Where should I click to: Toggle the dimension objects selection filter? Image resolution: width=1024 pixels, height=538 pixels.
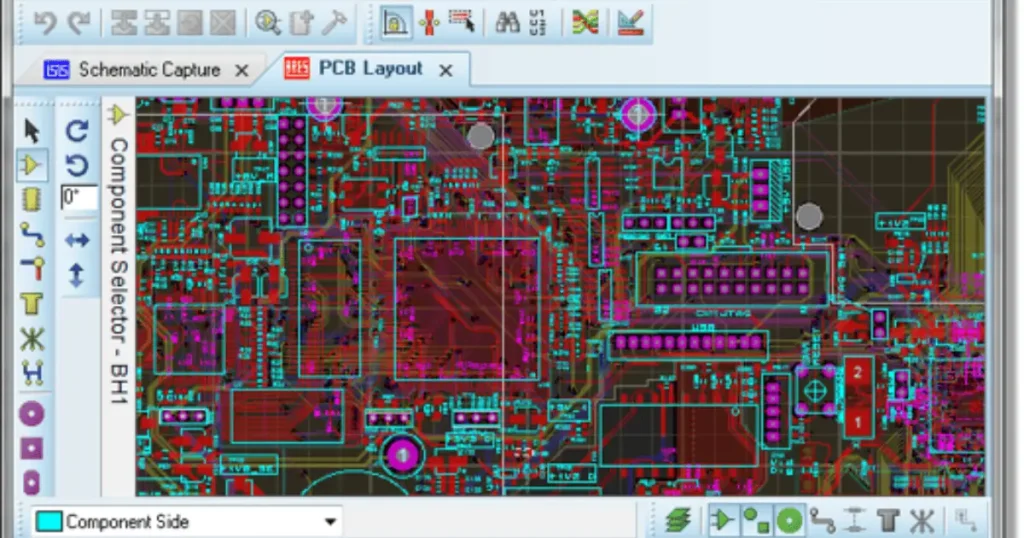pos(855,521)
